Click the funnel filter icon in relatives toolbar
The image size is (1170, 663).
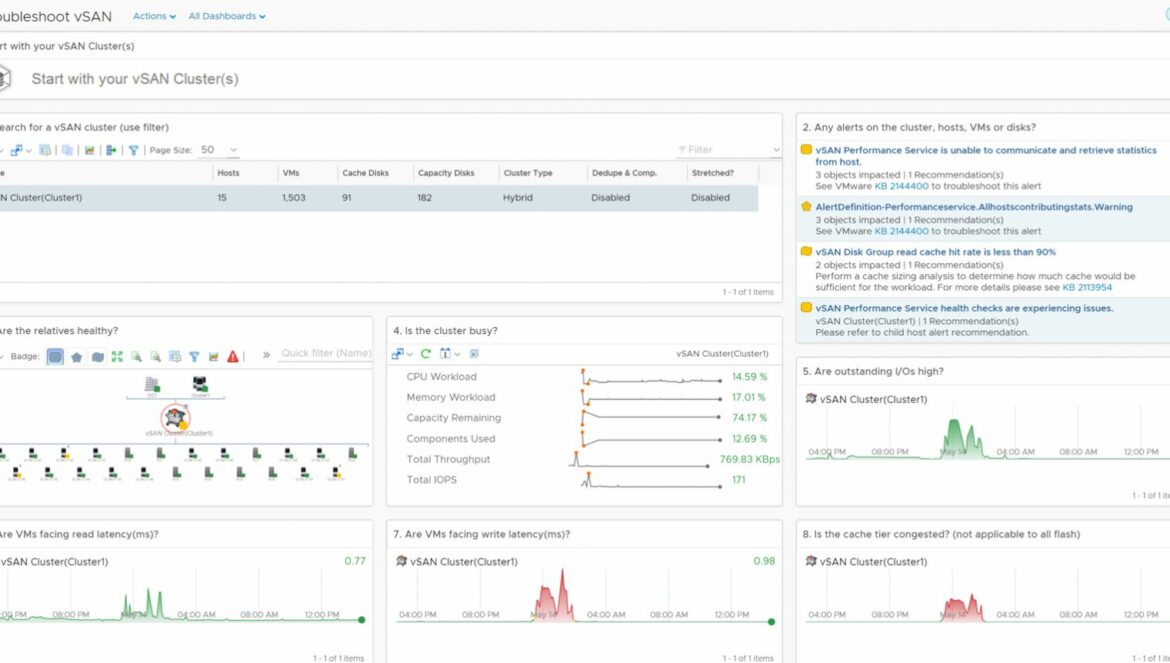click(x=194, y=356)
